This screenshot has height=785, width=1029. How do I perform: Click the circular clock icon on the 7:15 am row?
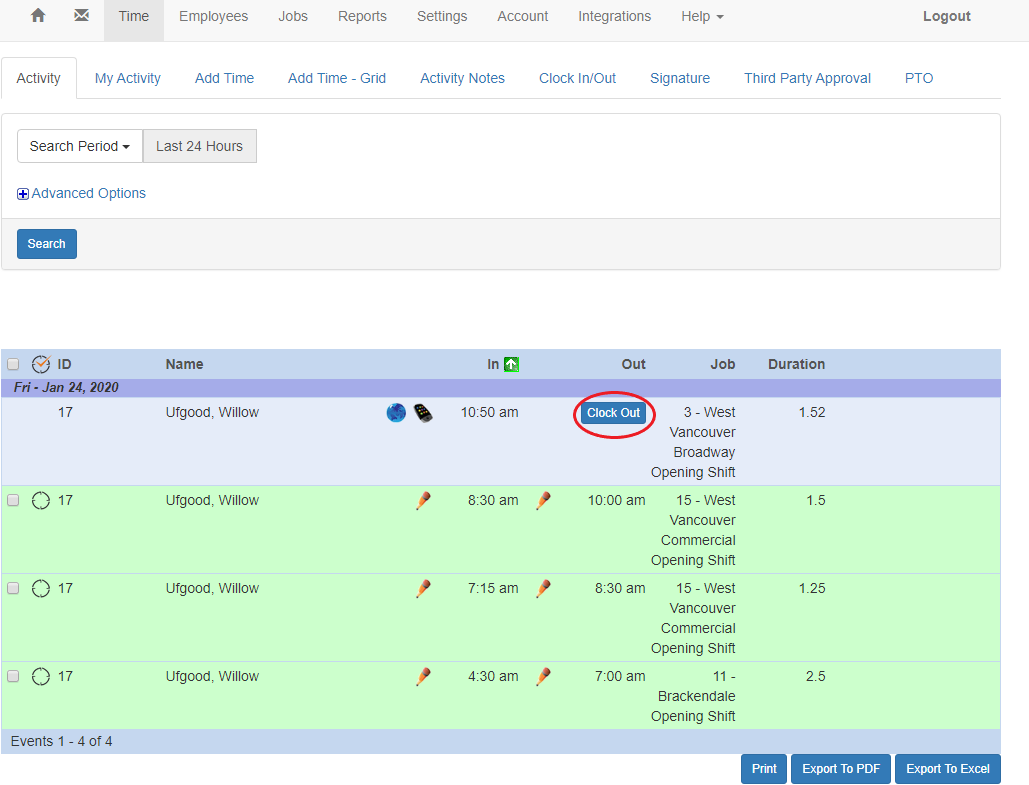coord(41,588)
